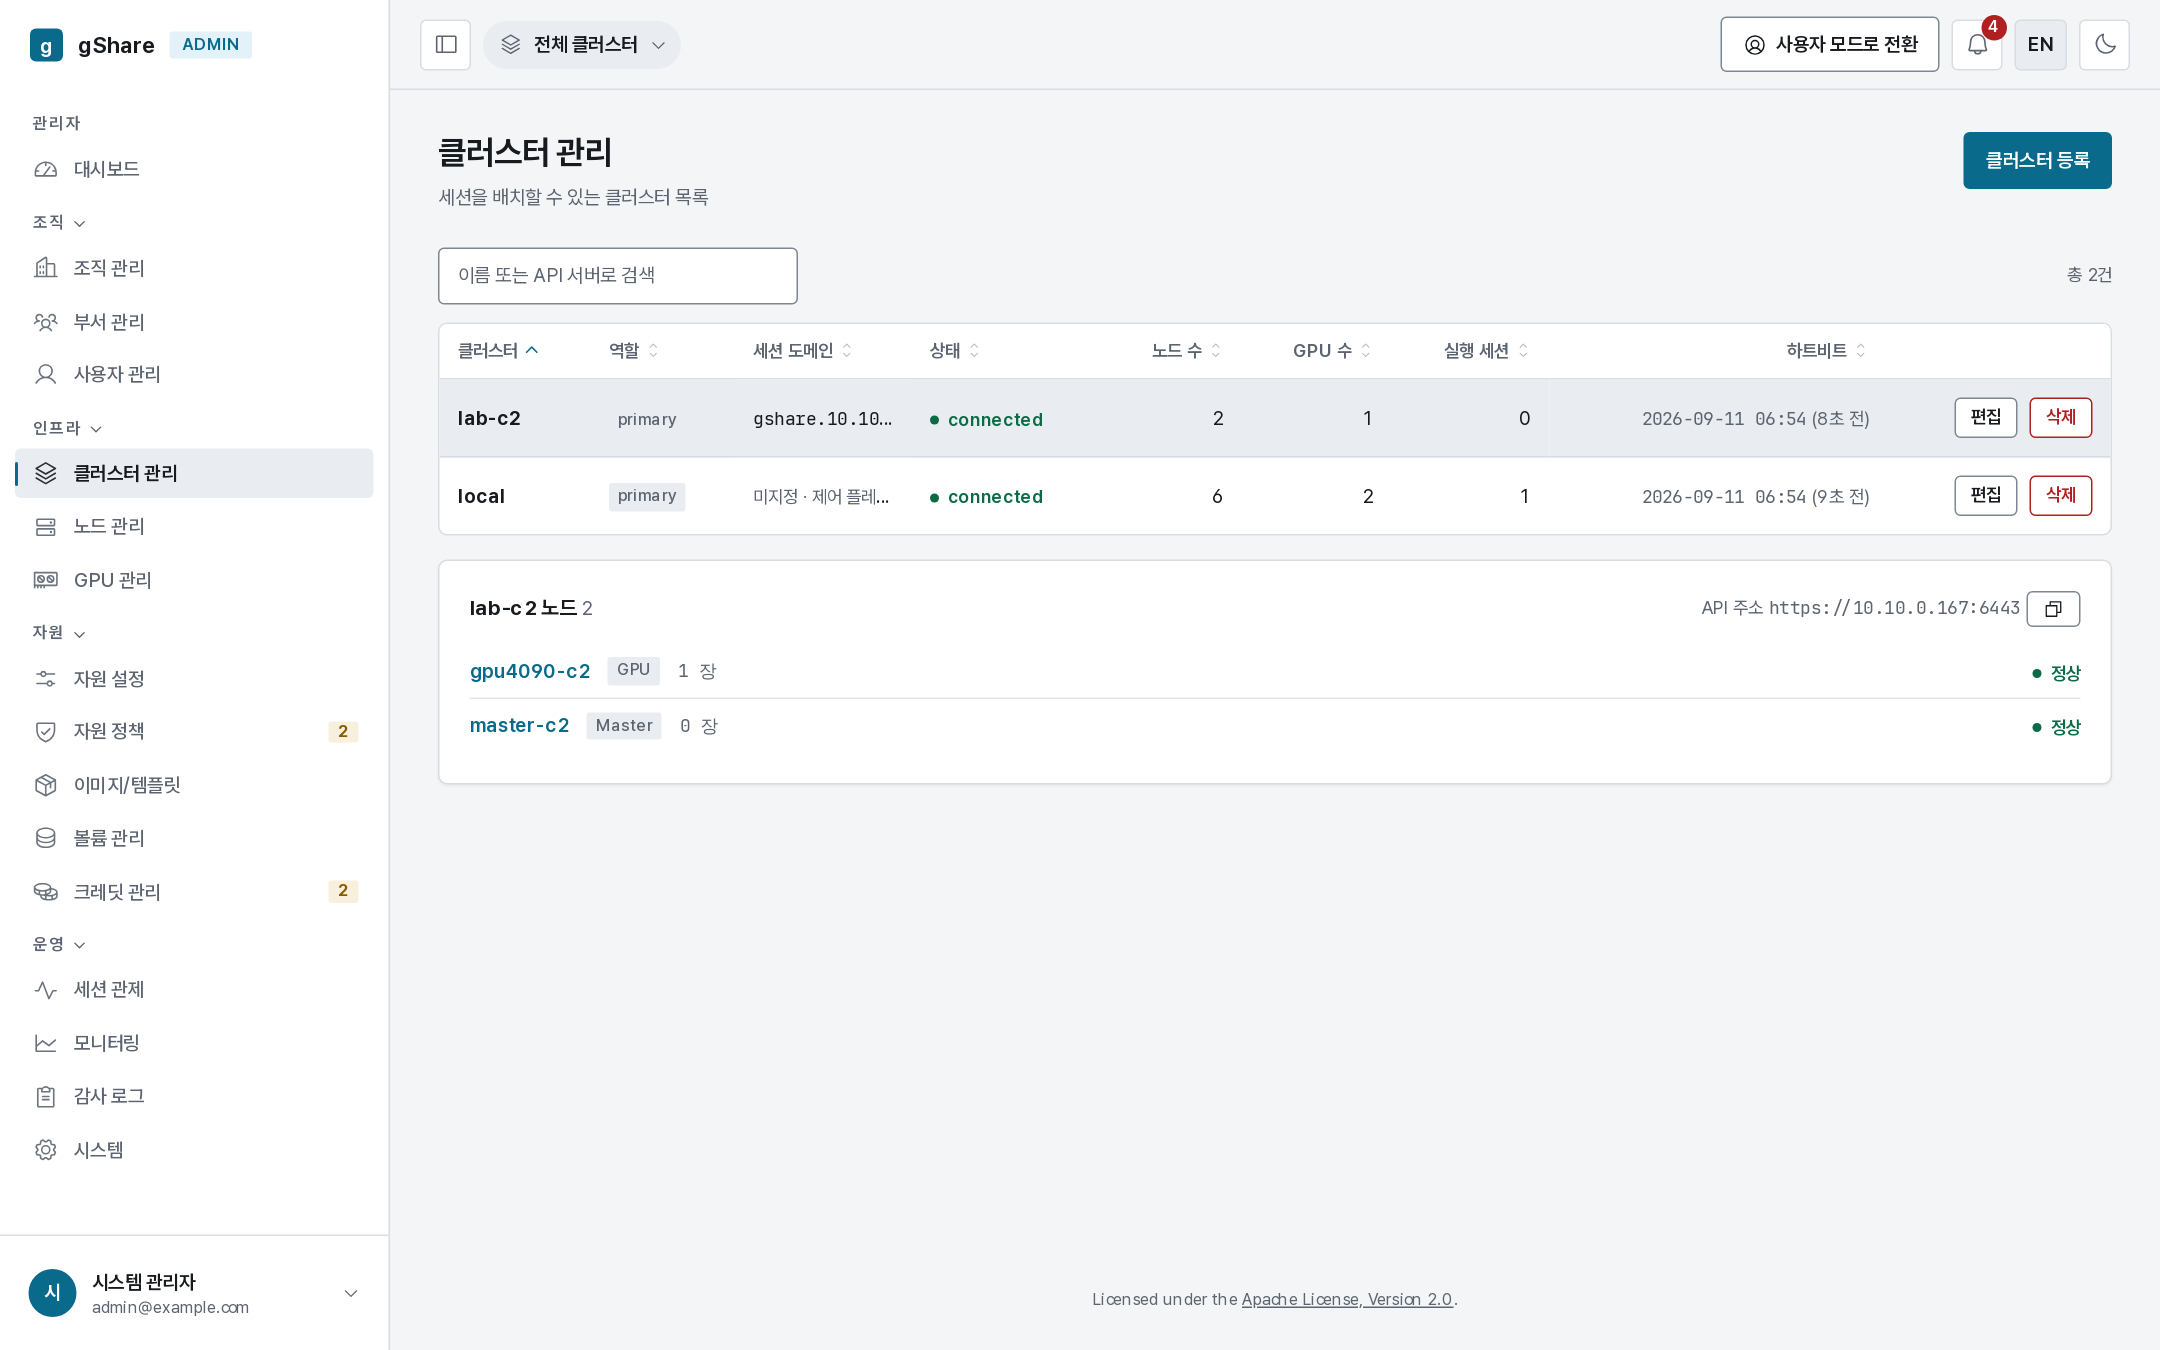The image size is (2160, 1350).
Task: Open 세션 관제 page
Action: [x=194, y=989]
